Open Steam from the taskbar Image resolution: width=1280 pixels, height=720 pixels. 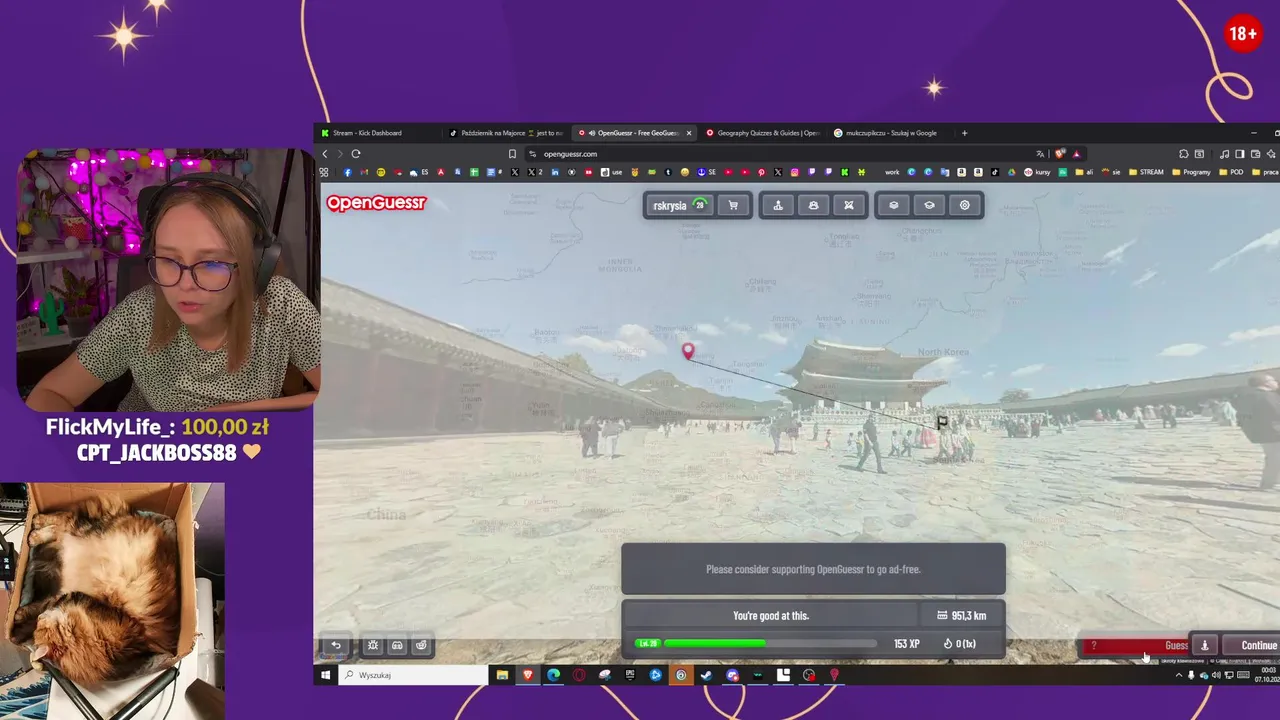click(706, 675)
